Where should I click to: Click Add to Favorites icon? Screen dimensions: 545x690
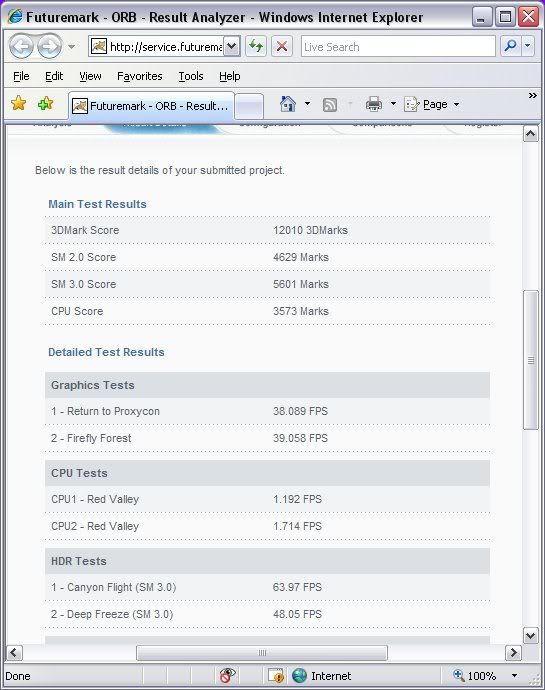(45, 104)
